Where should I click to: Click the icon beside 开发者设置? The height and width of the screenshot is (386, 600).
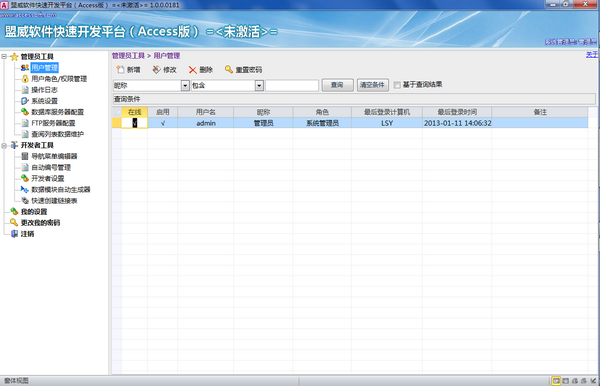point(24,178)
